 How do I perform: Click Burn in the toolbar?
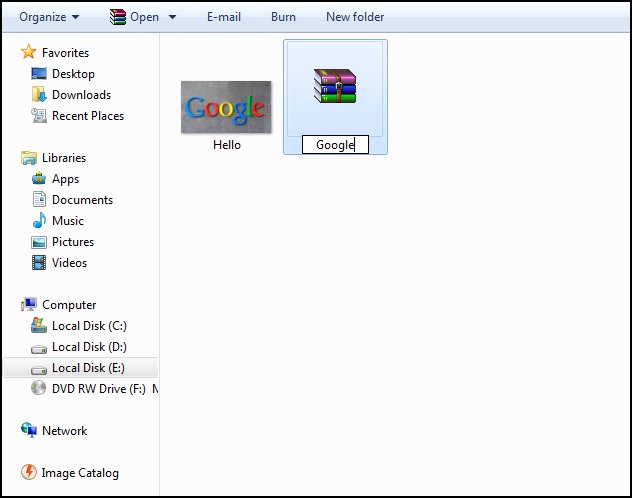tap(283, 17)
